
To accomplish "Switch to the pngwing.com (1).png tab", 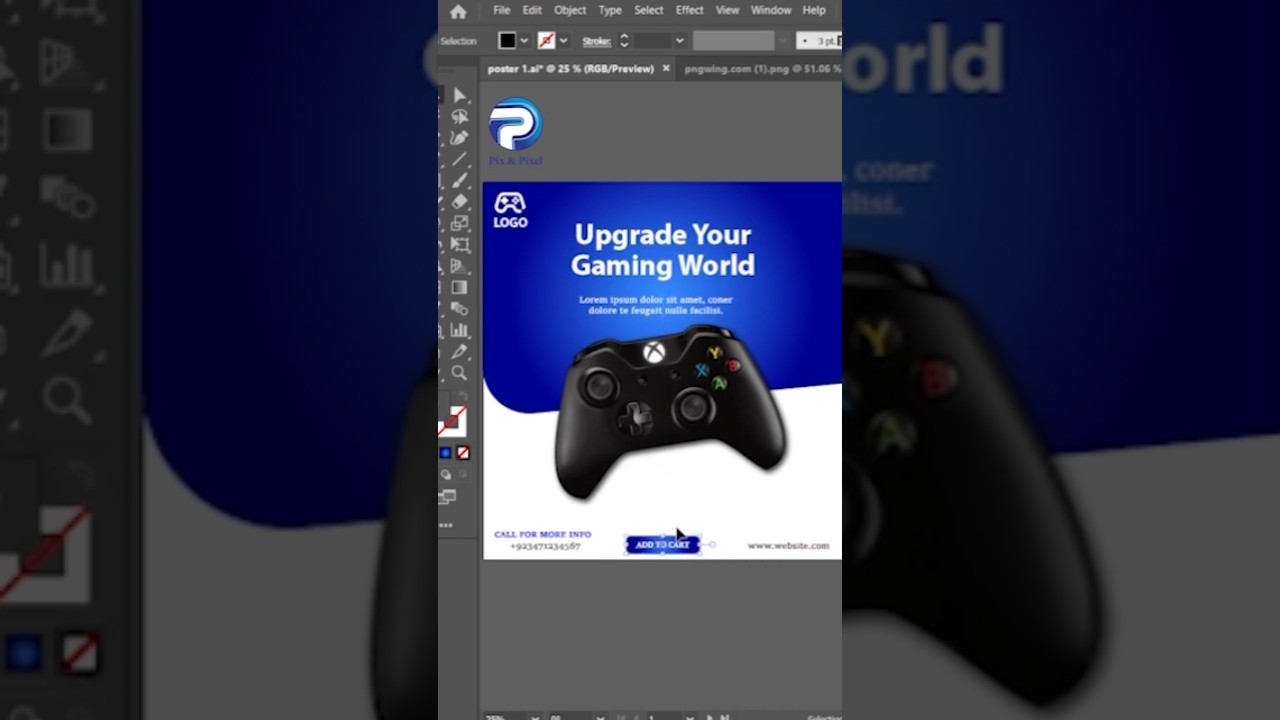I will (760, 69).
